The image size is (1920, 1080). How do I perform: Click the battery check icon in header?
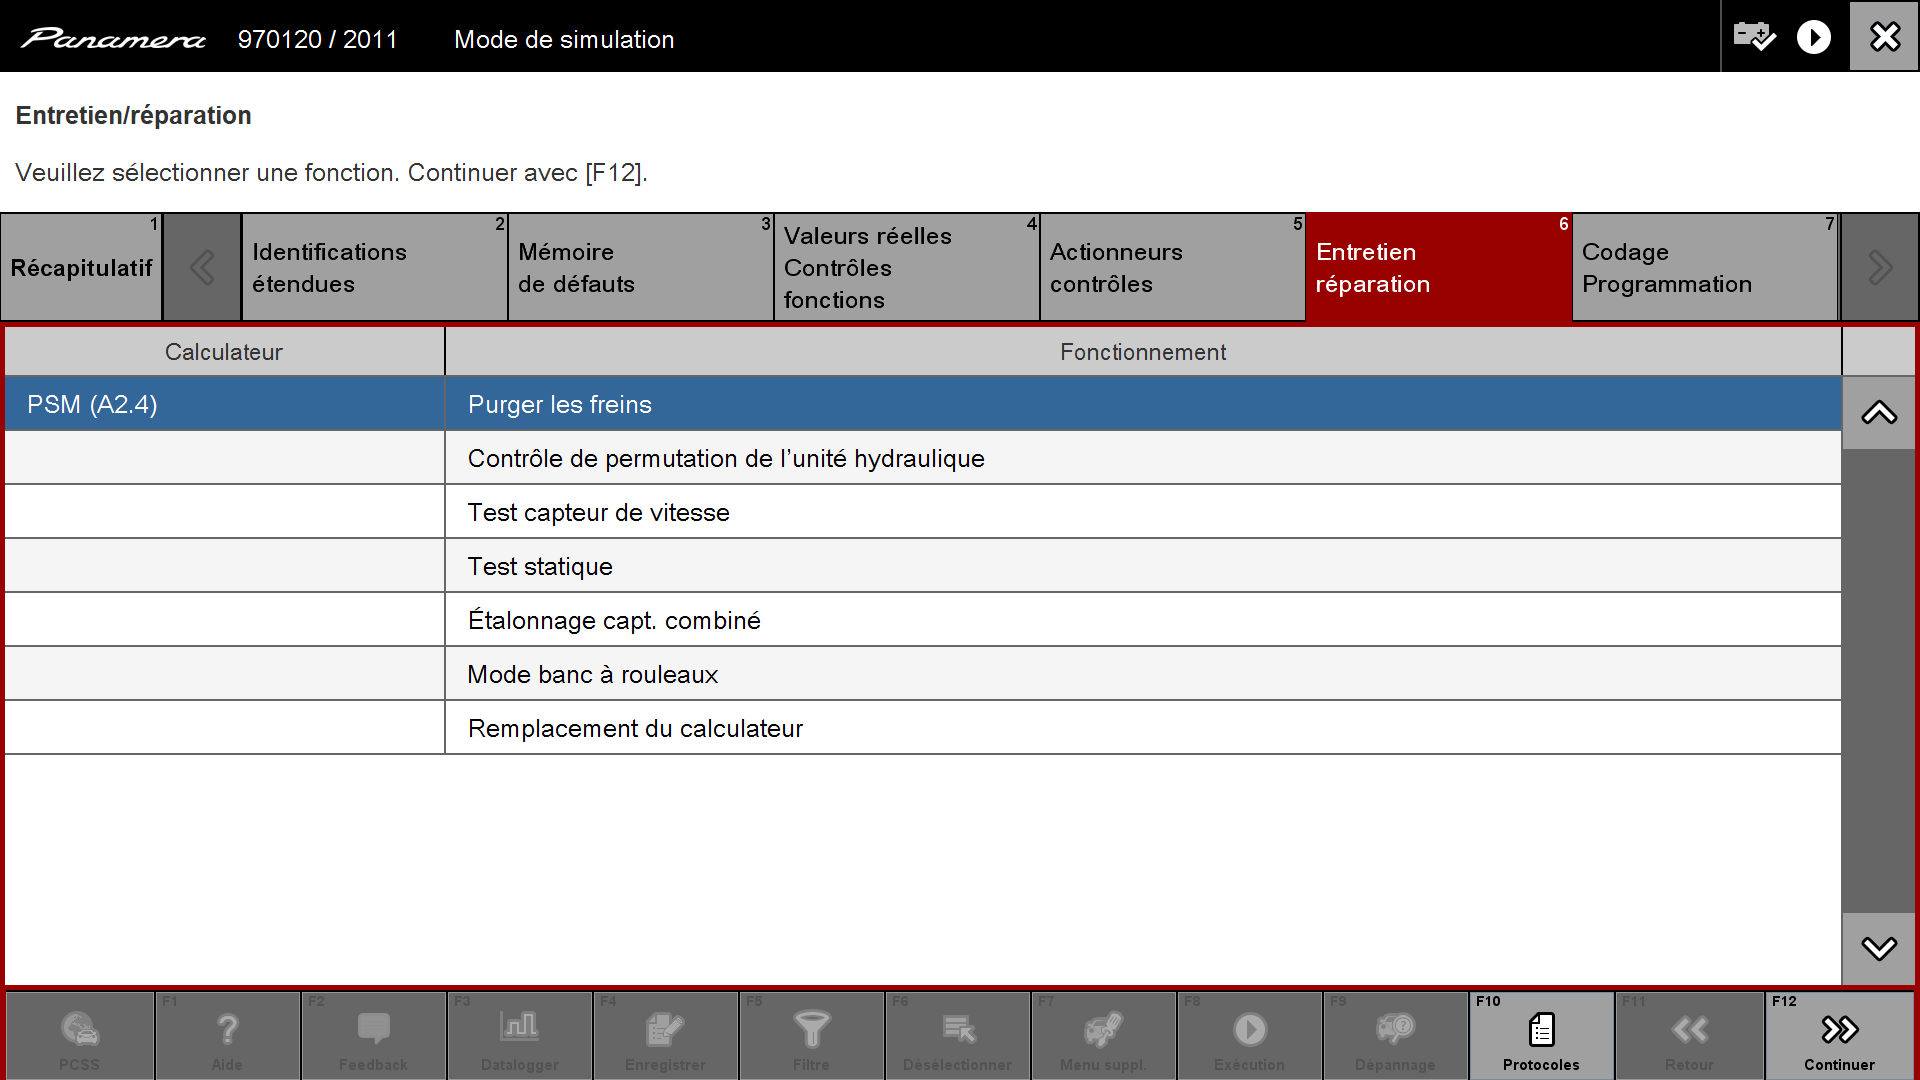click(x=1754, y=37)
